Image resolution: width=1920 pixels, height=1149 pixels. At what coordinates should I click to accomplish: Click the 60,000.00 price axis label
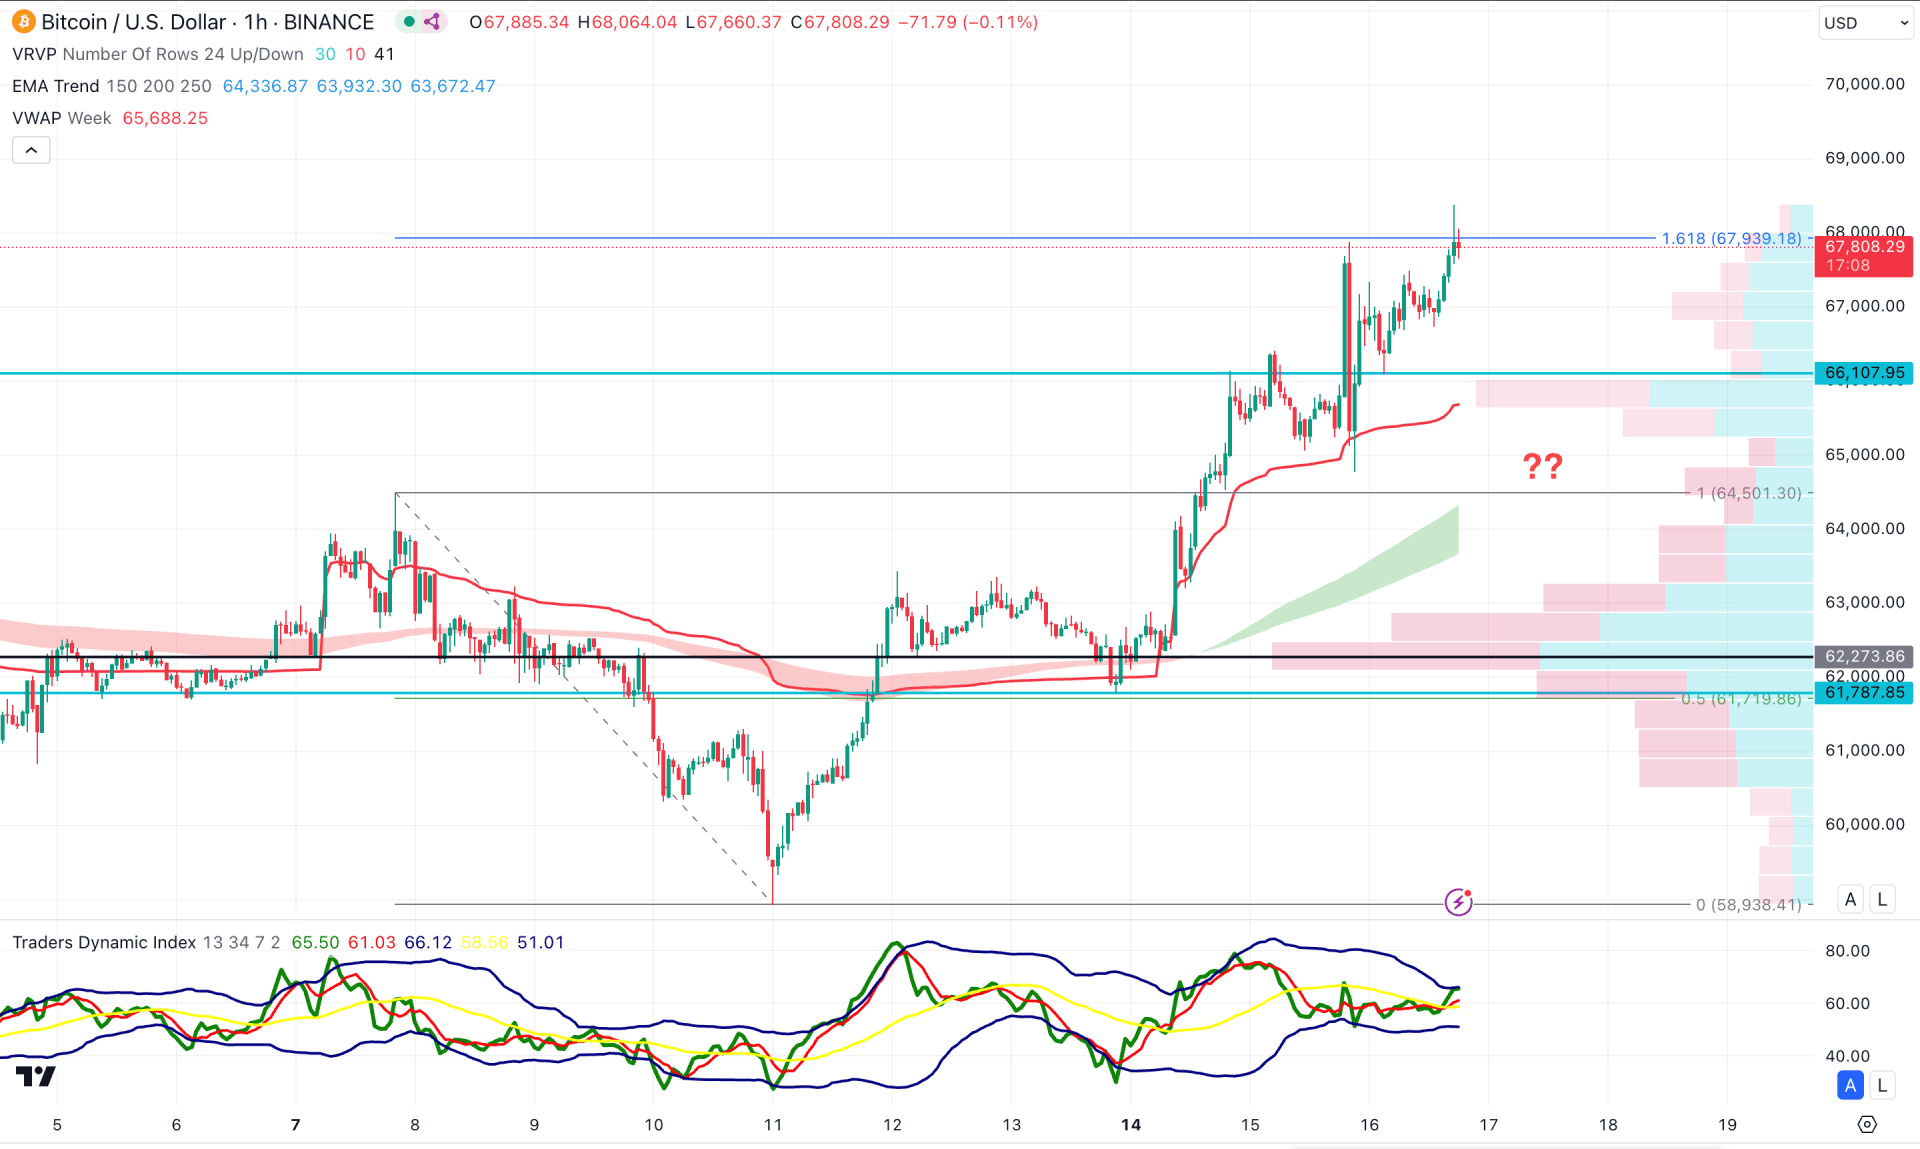[x=1865, y=824]
